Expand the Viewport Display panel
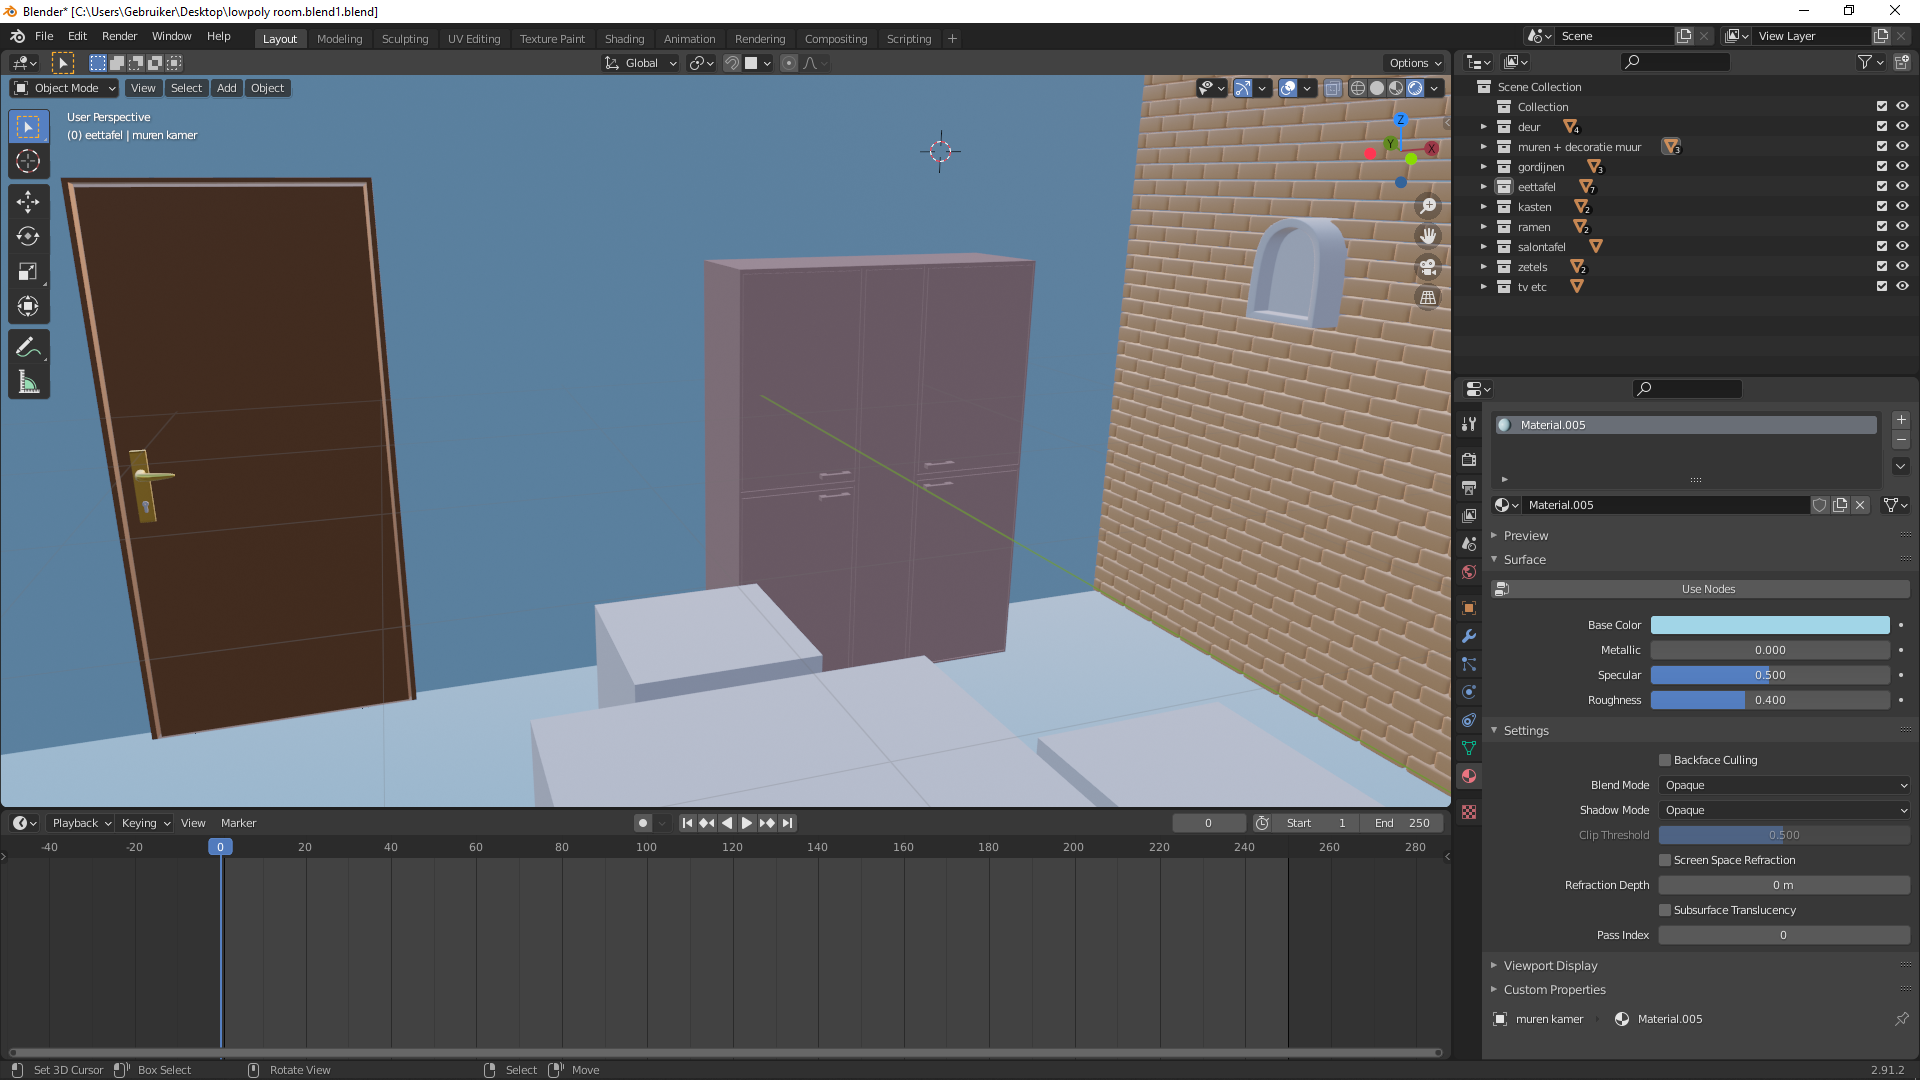 coord(1550,966)
